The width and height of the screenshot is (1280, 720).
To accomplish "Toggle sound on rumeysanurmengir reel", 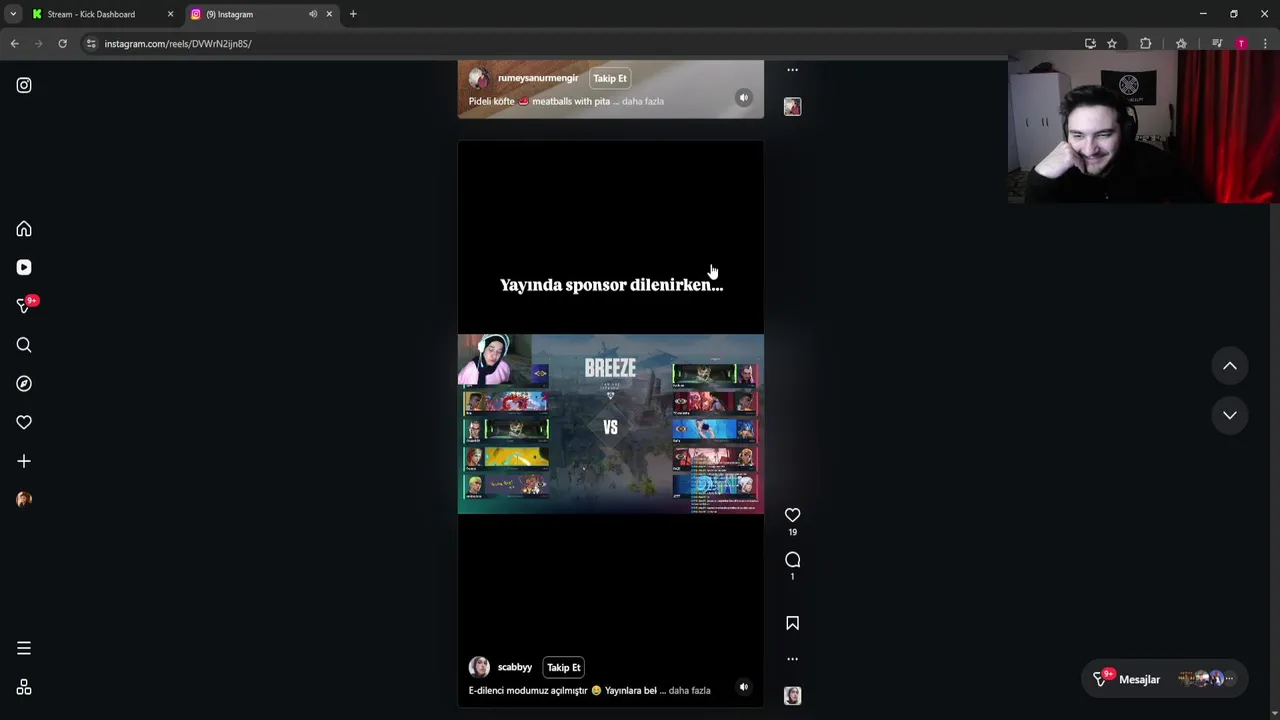I will [743, 97].
